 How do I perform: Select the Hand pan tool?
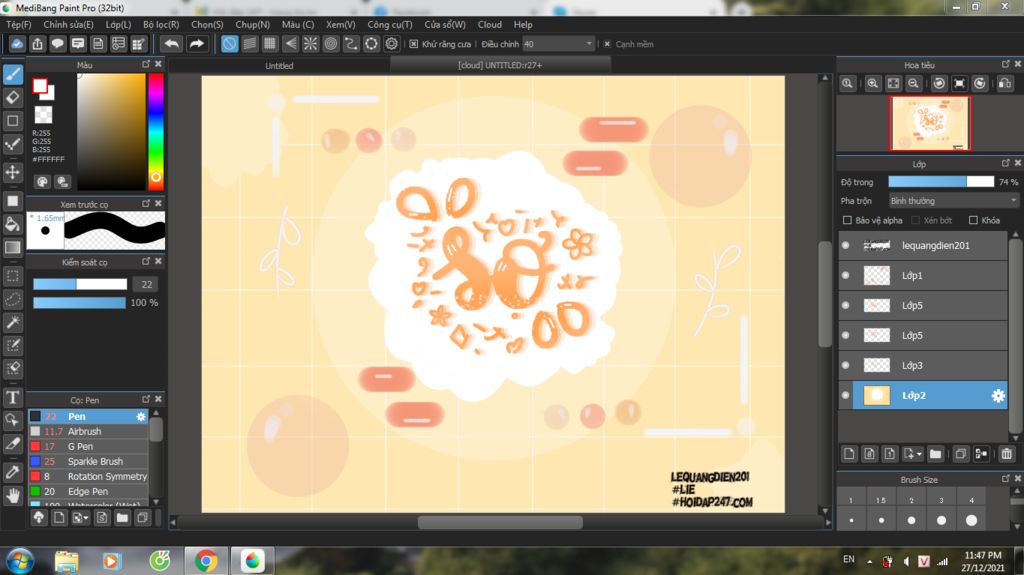(x=12, y=496)
